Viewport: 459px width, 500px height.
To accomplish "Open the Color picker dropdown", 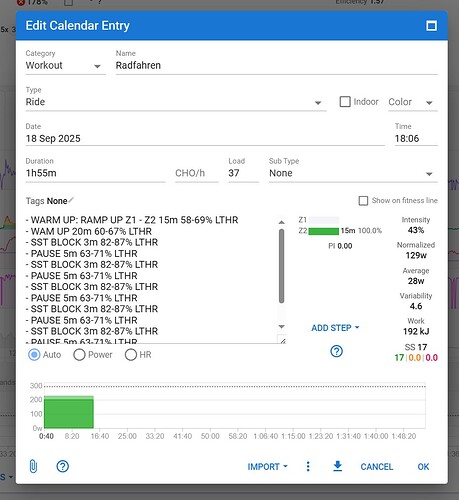I will [x=413, y=102].
